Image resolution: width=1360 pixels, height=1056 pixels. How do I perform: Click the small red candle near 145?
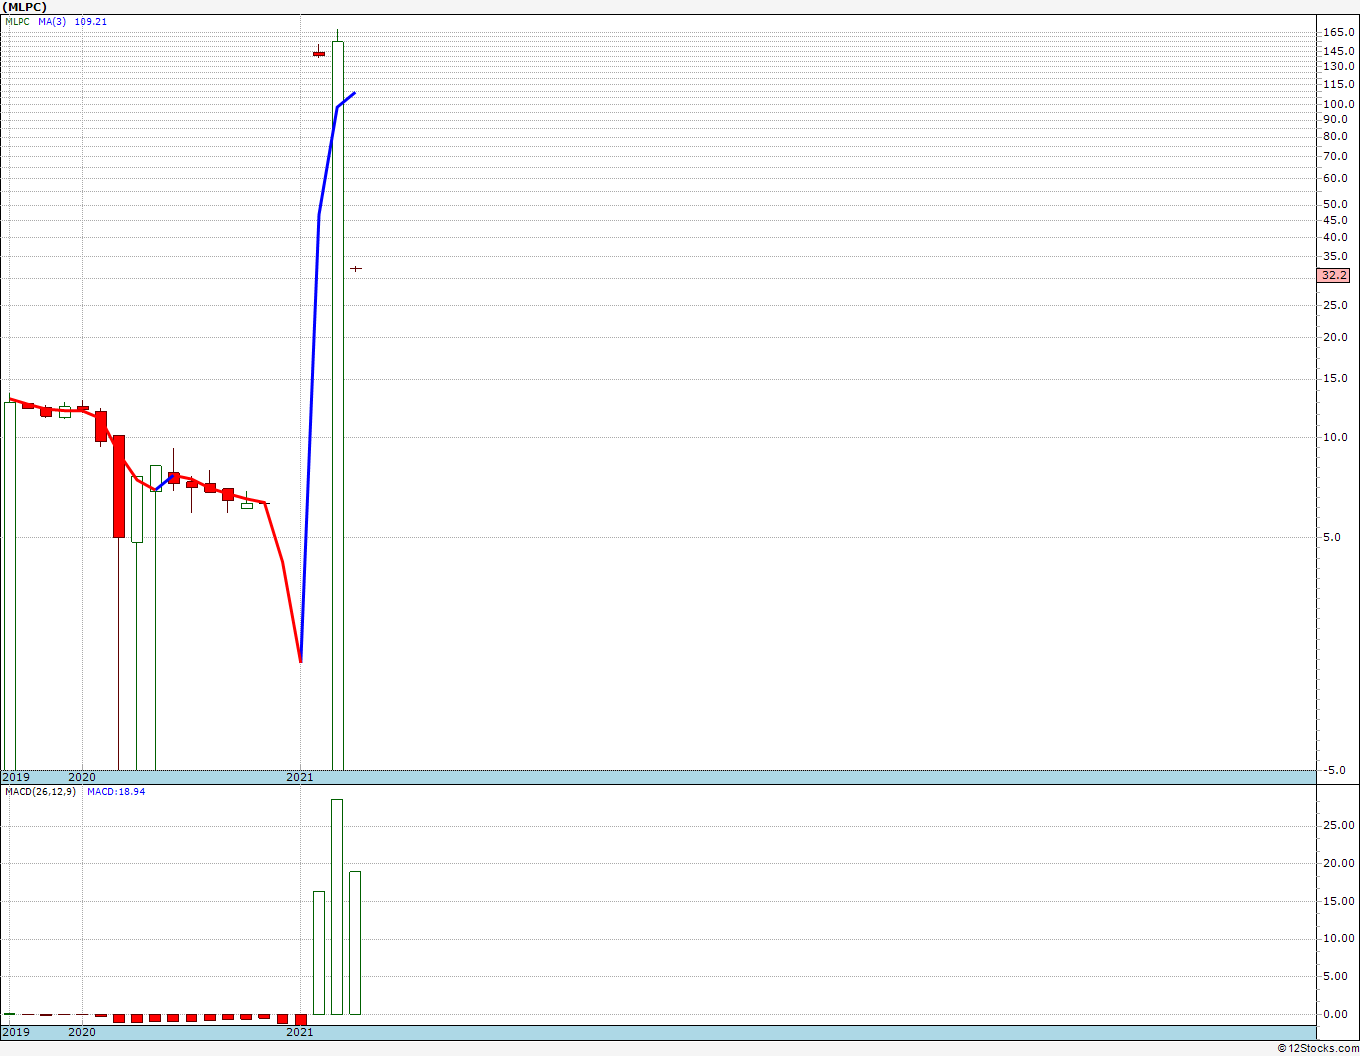click(x=319, y=53)
